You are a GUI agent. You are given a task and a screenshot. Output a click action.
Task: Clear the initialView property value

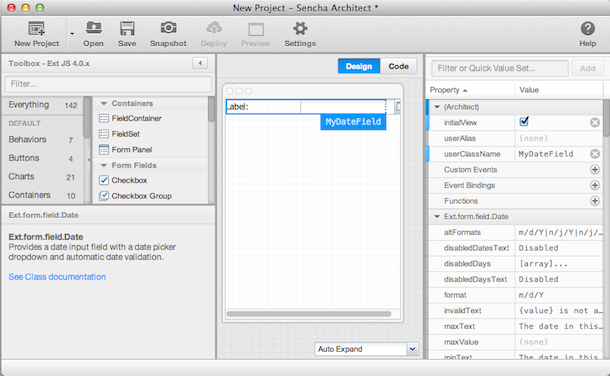tap(595, 123)
